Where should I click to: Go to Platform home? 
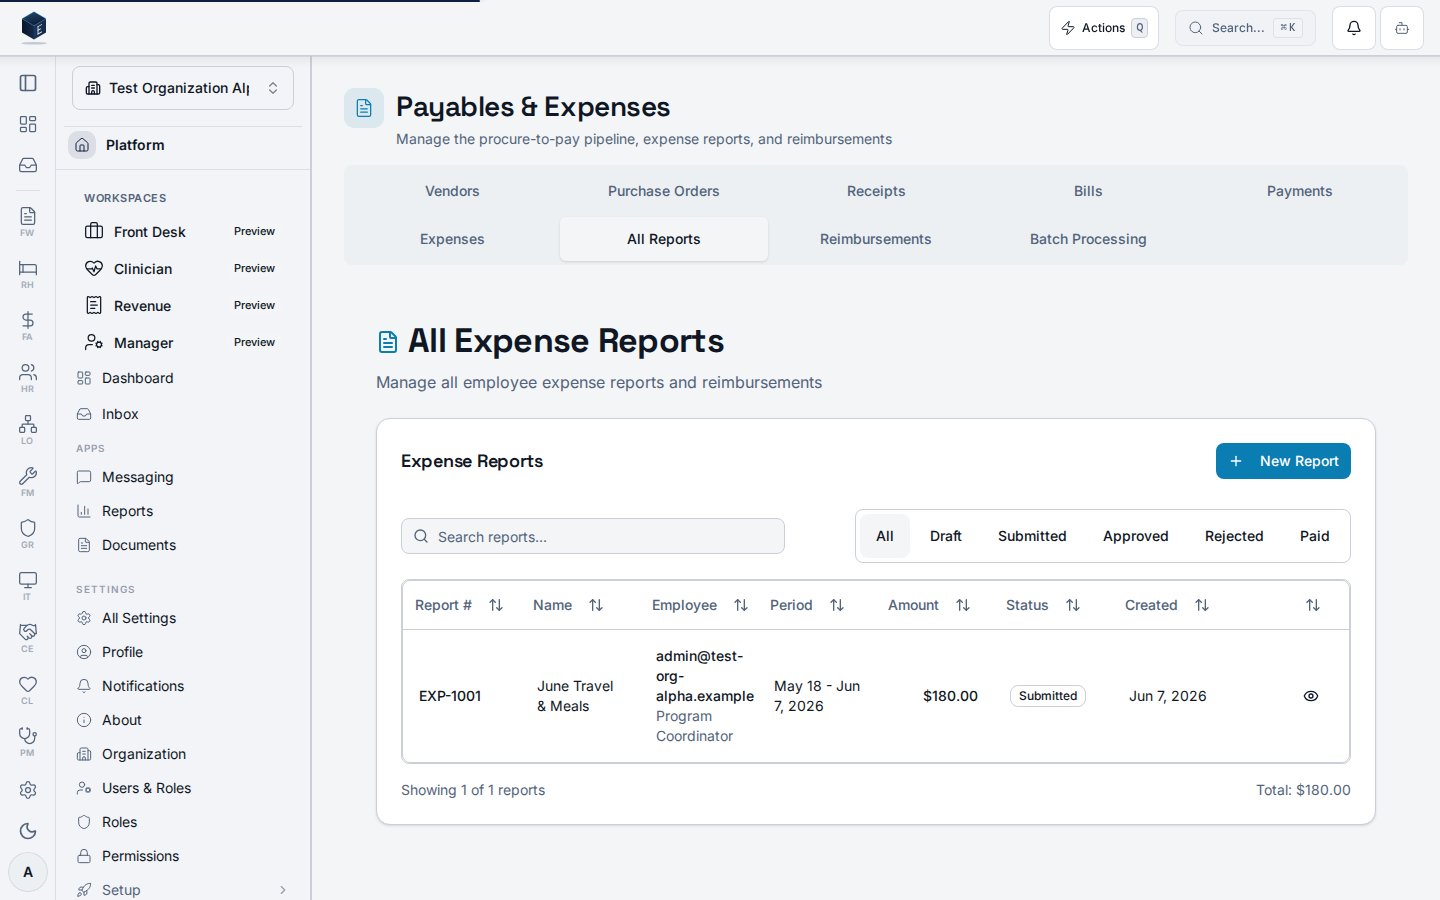pyautogui.click(x=183, y=145)
